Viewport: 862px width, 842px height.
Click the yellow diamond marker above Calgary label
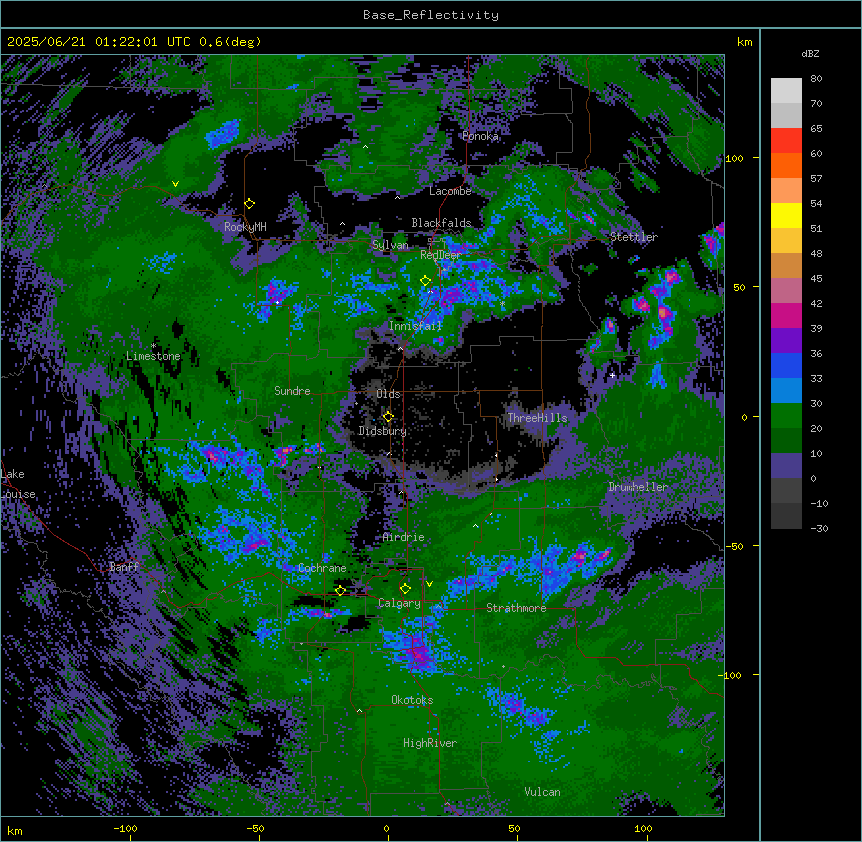(405, 589)
